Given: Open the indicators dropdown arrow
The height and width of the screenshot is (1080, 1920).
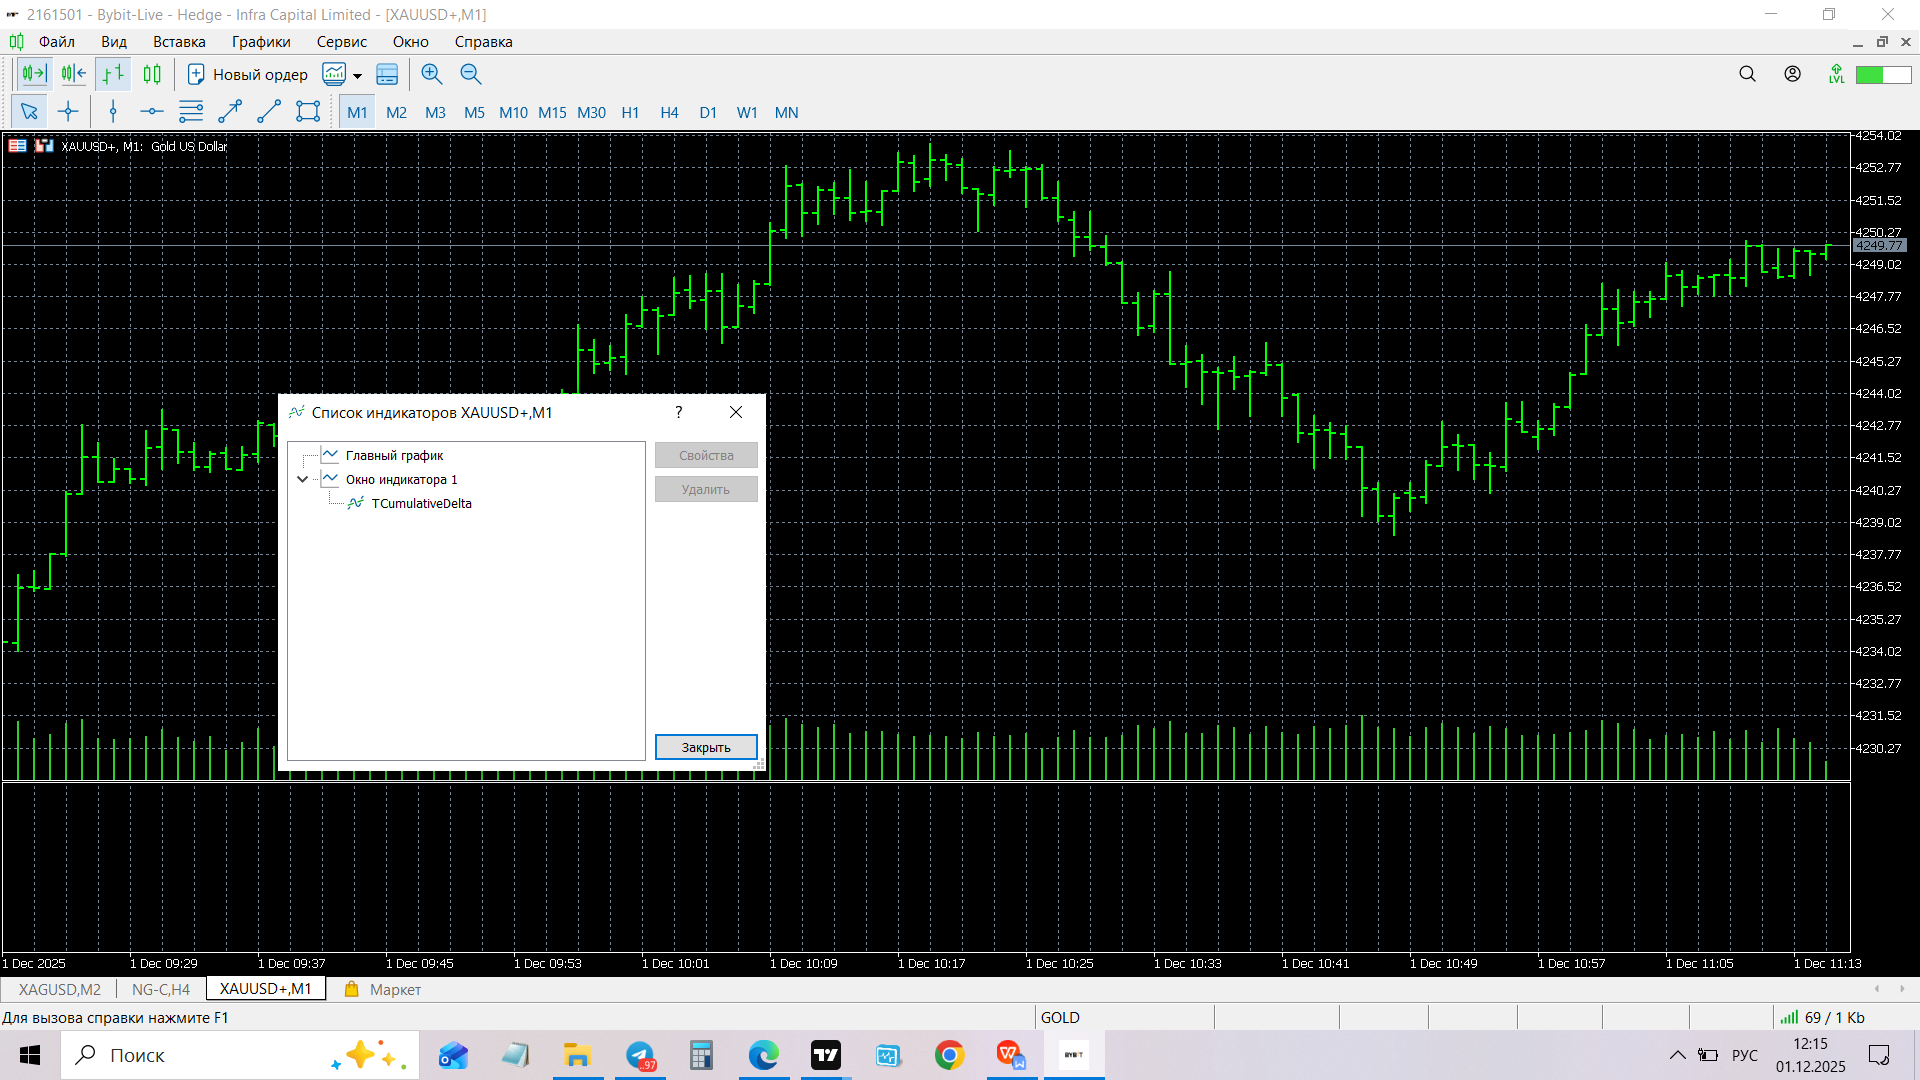Looking at the screenshot, I should coord(357,76).
